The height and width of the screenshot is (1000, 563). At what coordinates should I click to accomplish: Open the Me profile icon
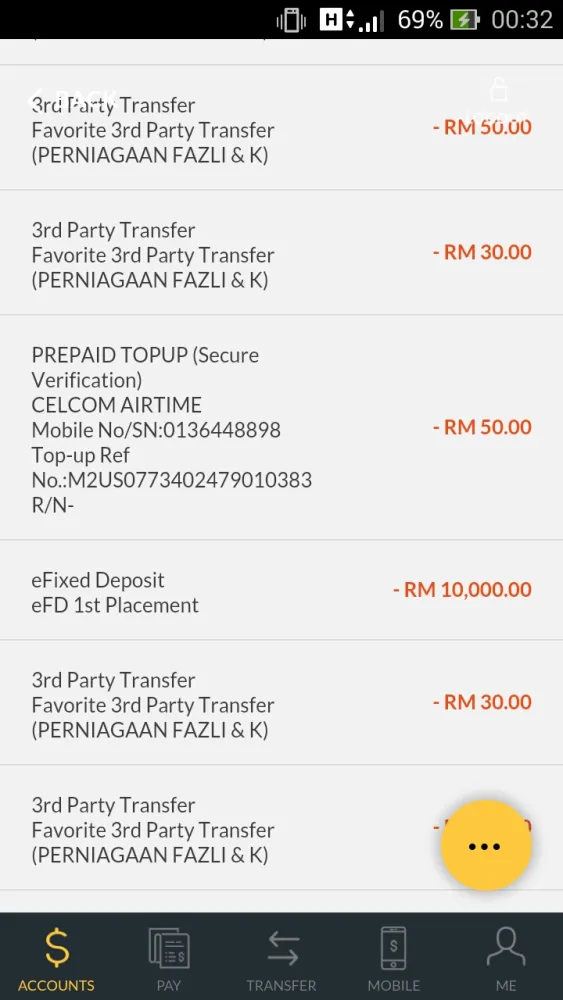pyautogui.click(x=506, y=947)
